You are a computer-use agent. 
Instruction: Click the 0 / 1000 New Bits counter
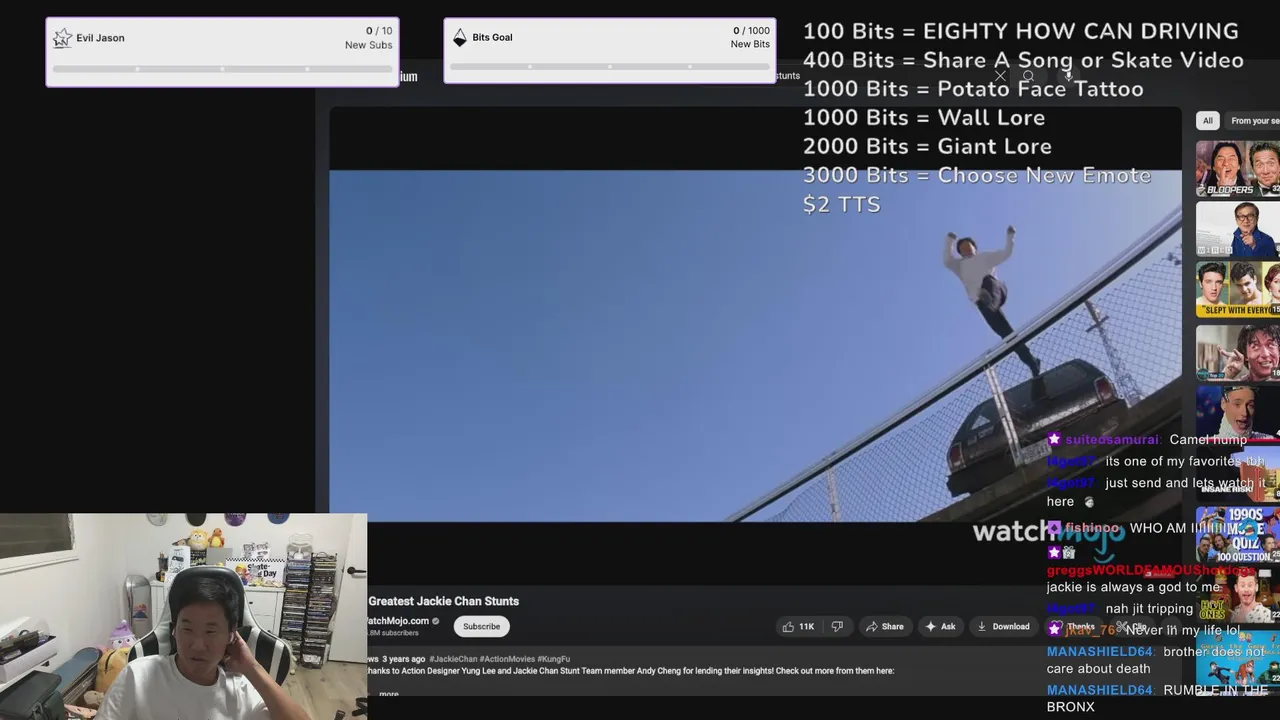pos(750,37)
